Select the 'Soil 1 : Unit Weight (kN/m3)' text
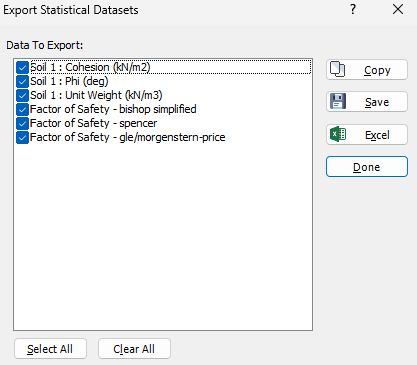This screenshot has width=417, height=365. click(x=96, y=95)
